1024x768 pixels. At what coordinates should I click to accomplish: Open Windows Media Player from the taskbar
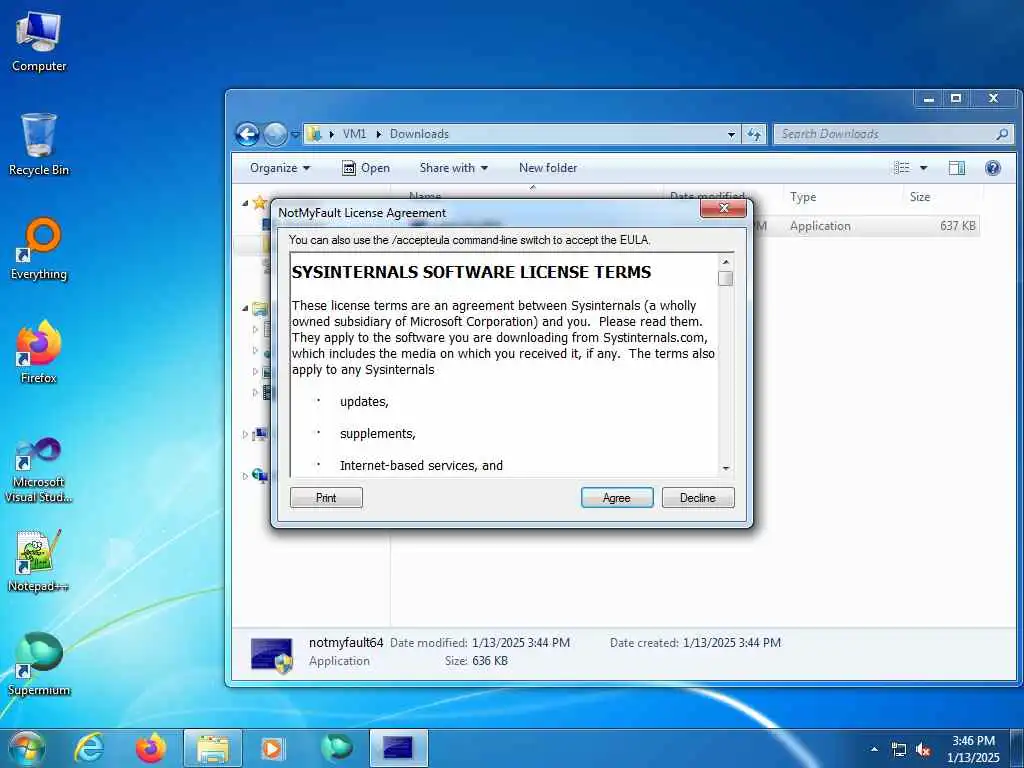272,748
